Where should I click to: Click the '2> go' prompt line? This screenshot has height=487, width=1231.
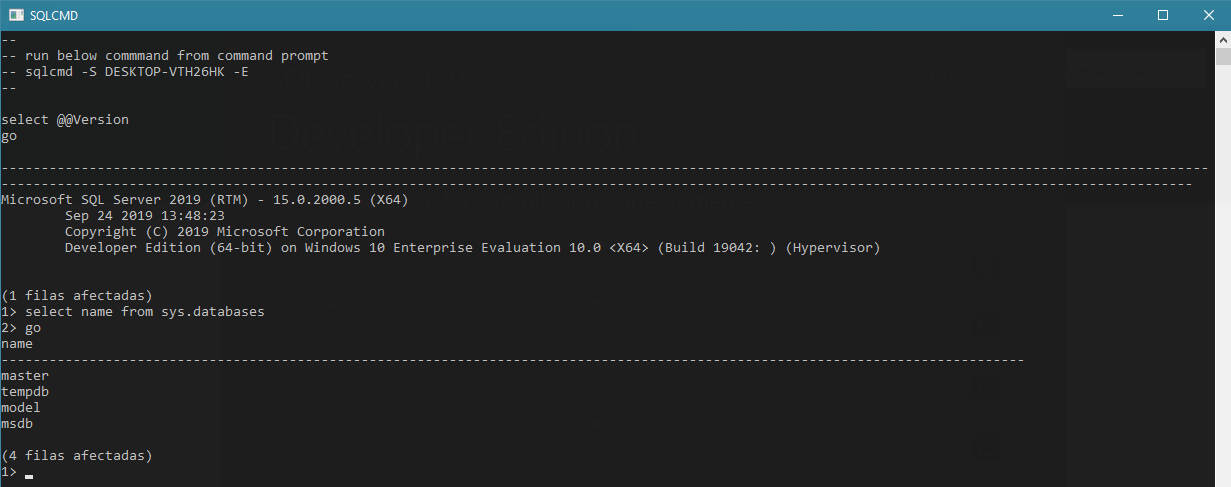tap(21, 328)
